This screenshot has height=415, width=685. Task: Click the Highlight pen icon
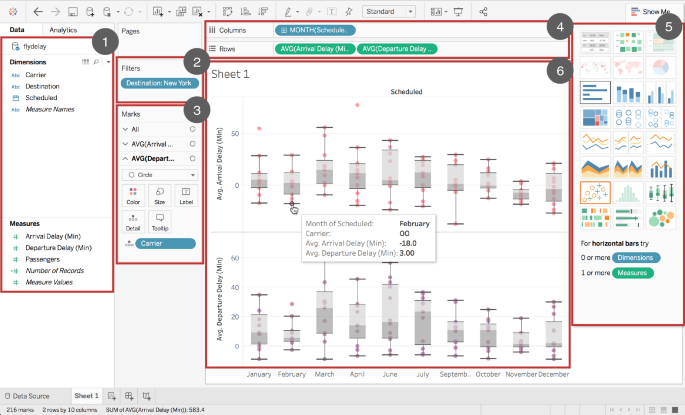click(x=288, y=12)
